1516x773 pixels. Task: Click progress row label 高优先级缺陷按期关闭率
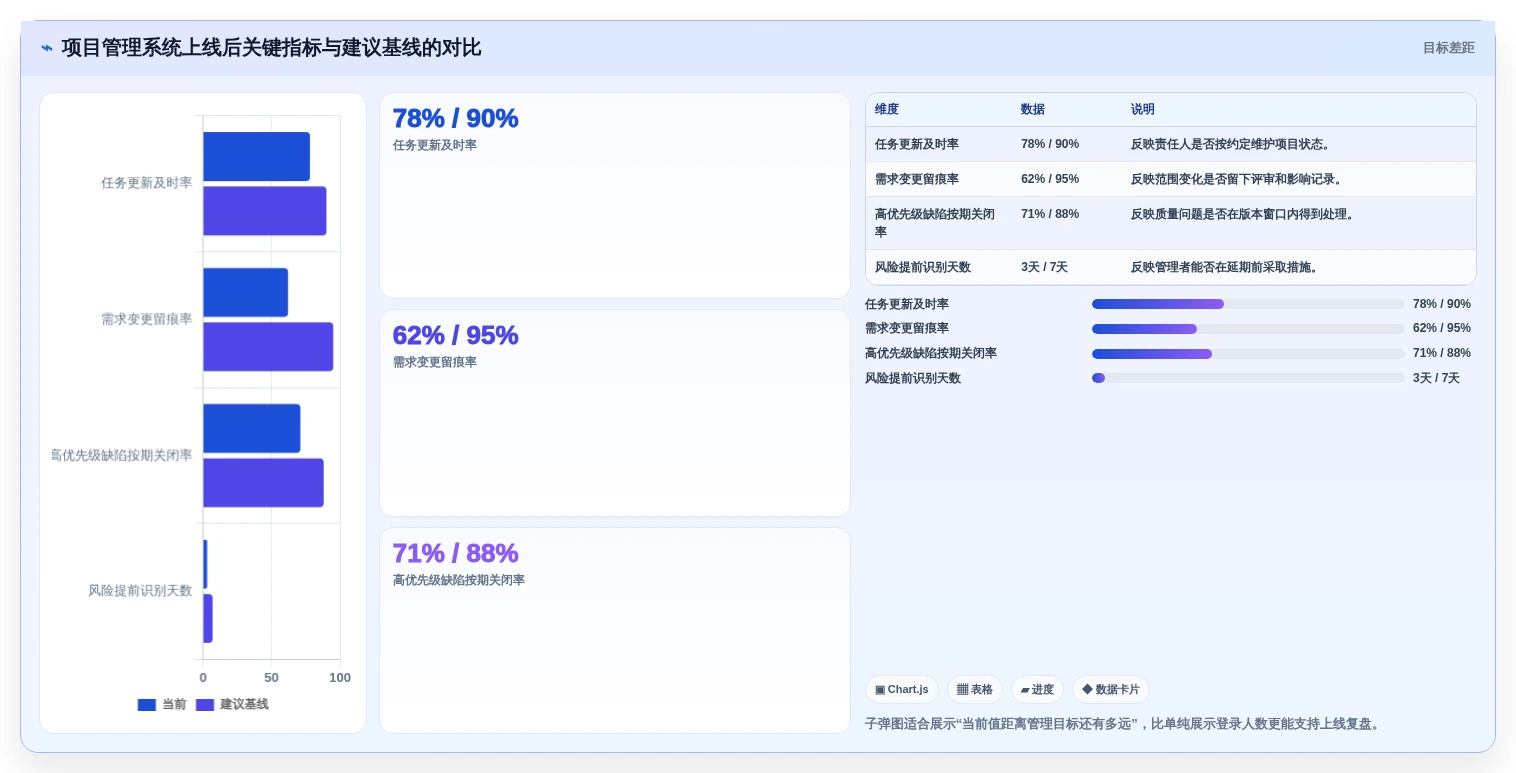coord(931,353)
